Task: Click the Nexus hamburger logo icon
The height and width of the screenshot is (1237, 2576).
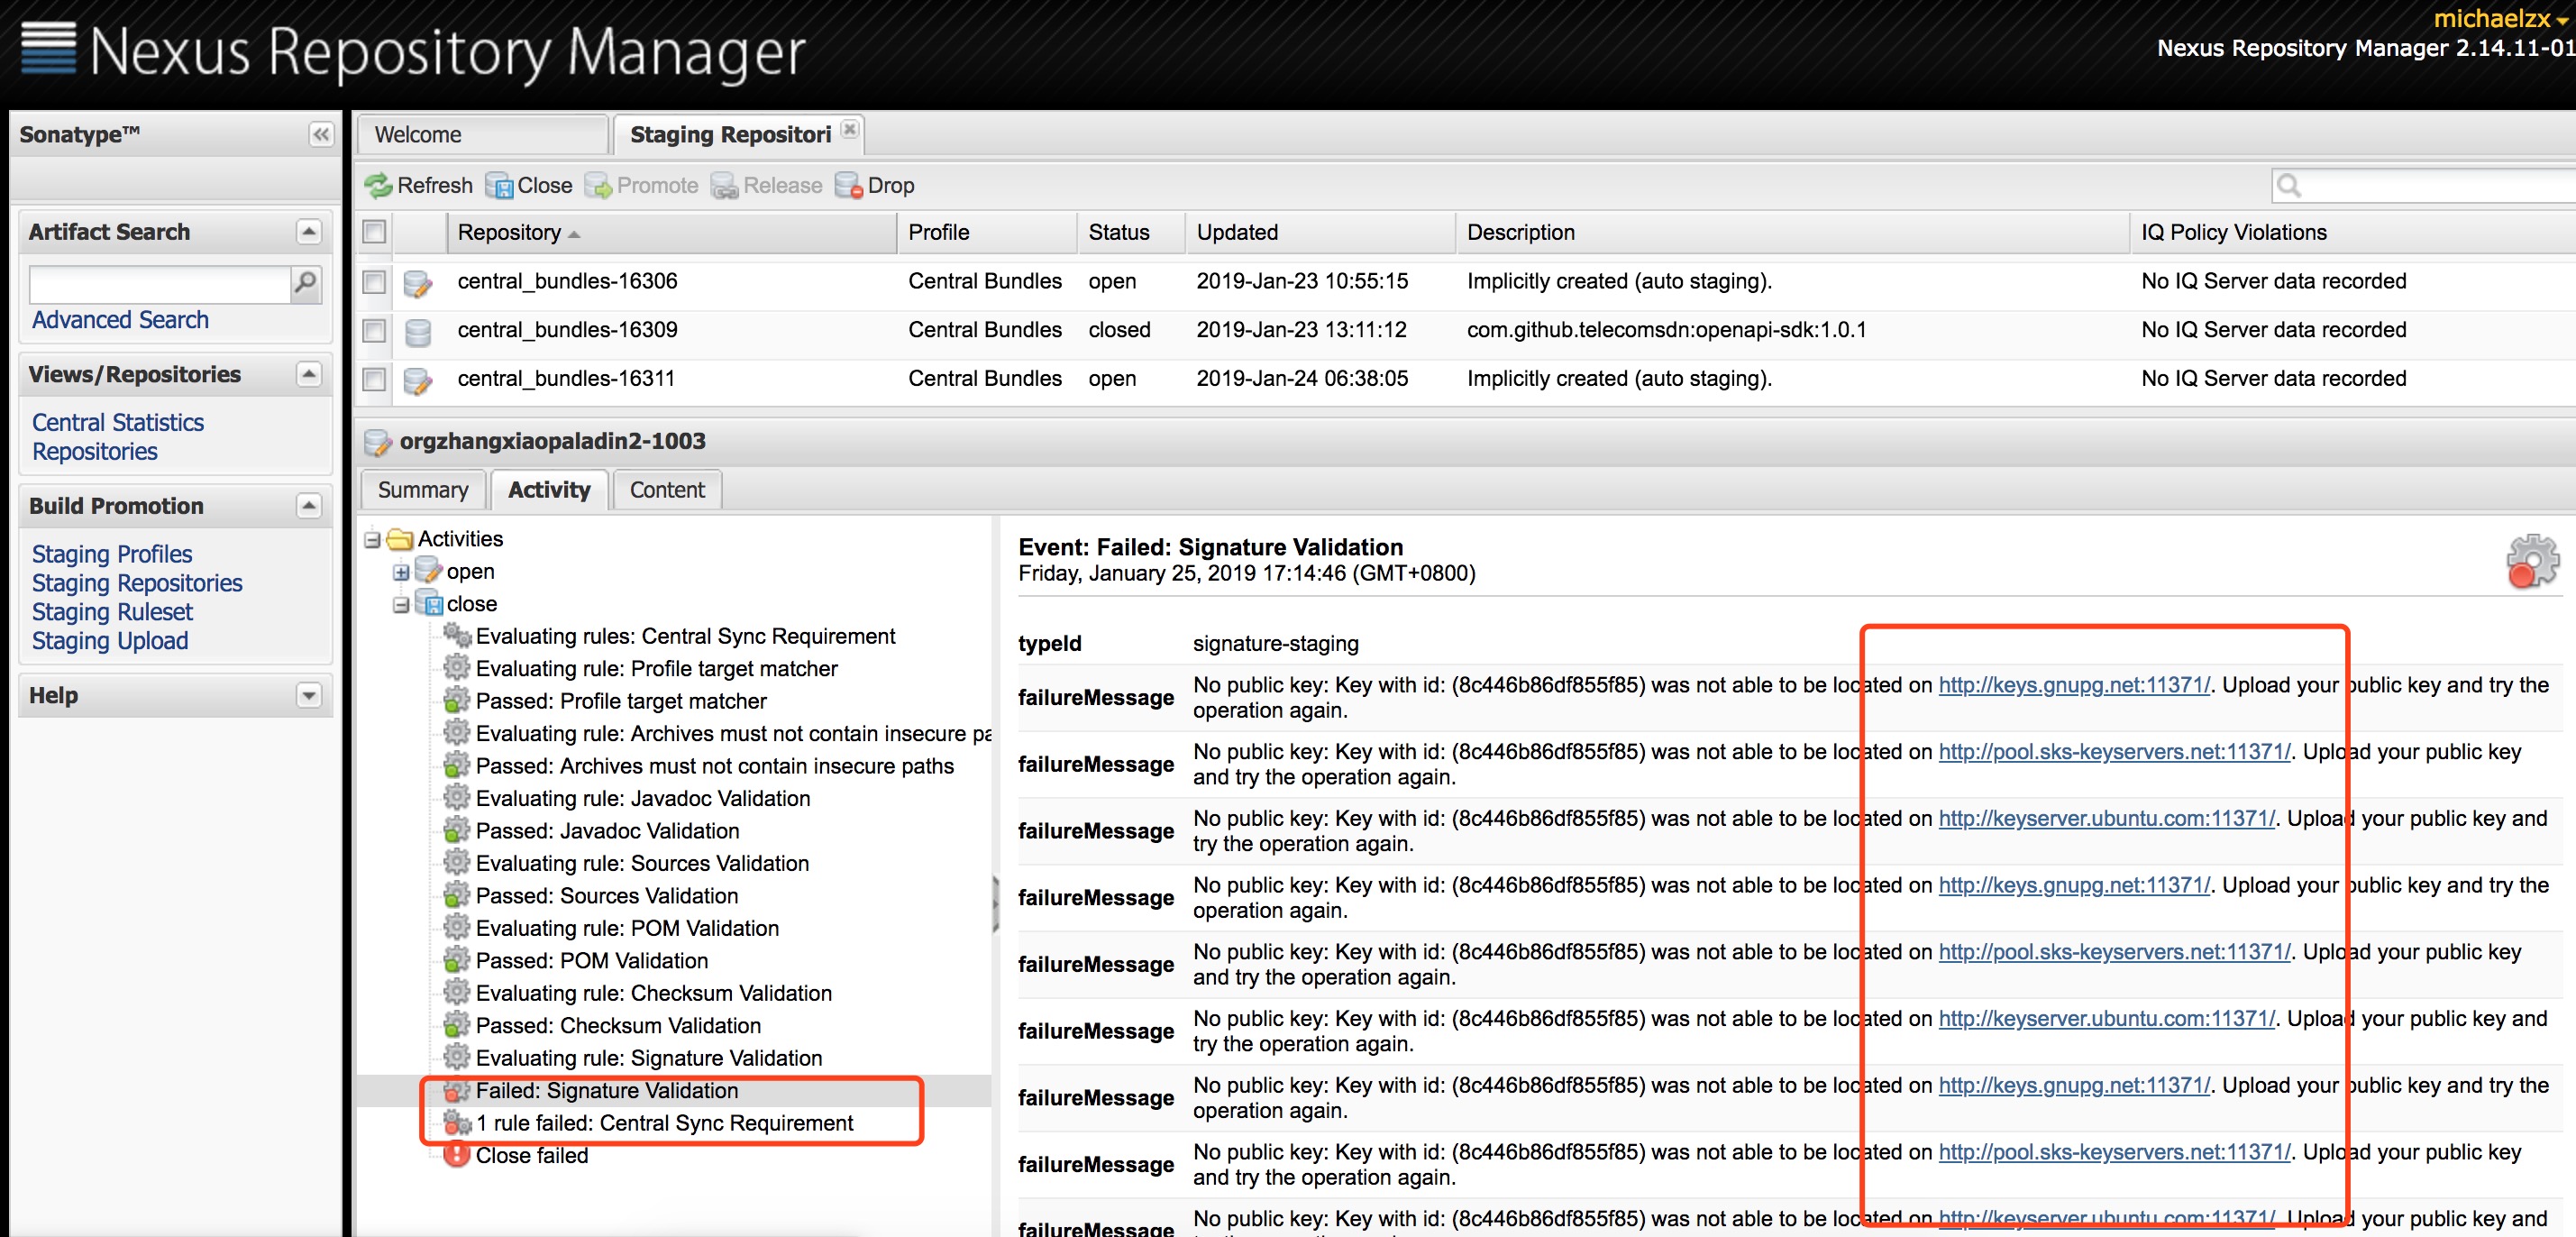Action: coord(48,48)
